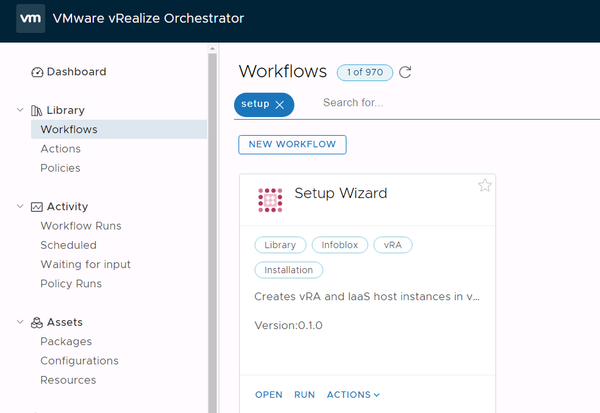Click the Library tag on Setup Wizard

coord(280,245)
